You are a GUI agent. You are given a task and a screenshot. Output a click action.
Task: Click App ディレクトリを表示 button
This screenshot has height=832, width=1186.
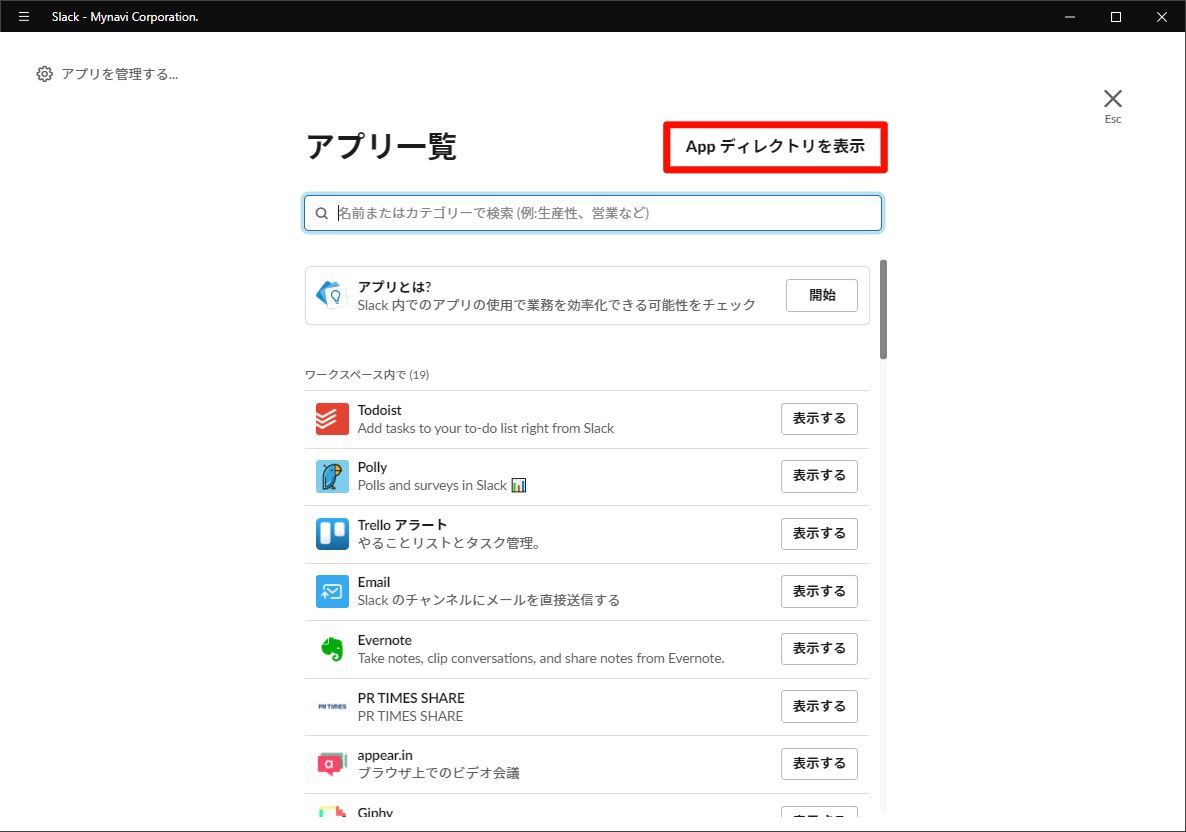(775, 147)
